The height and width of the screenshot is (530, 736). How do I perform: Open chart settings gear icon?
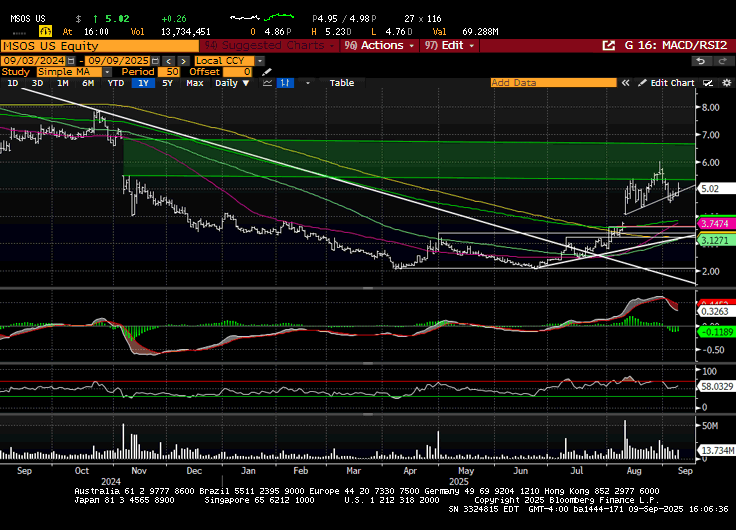pyautogui.click(x=727, y=83)
